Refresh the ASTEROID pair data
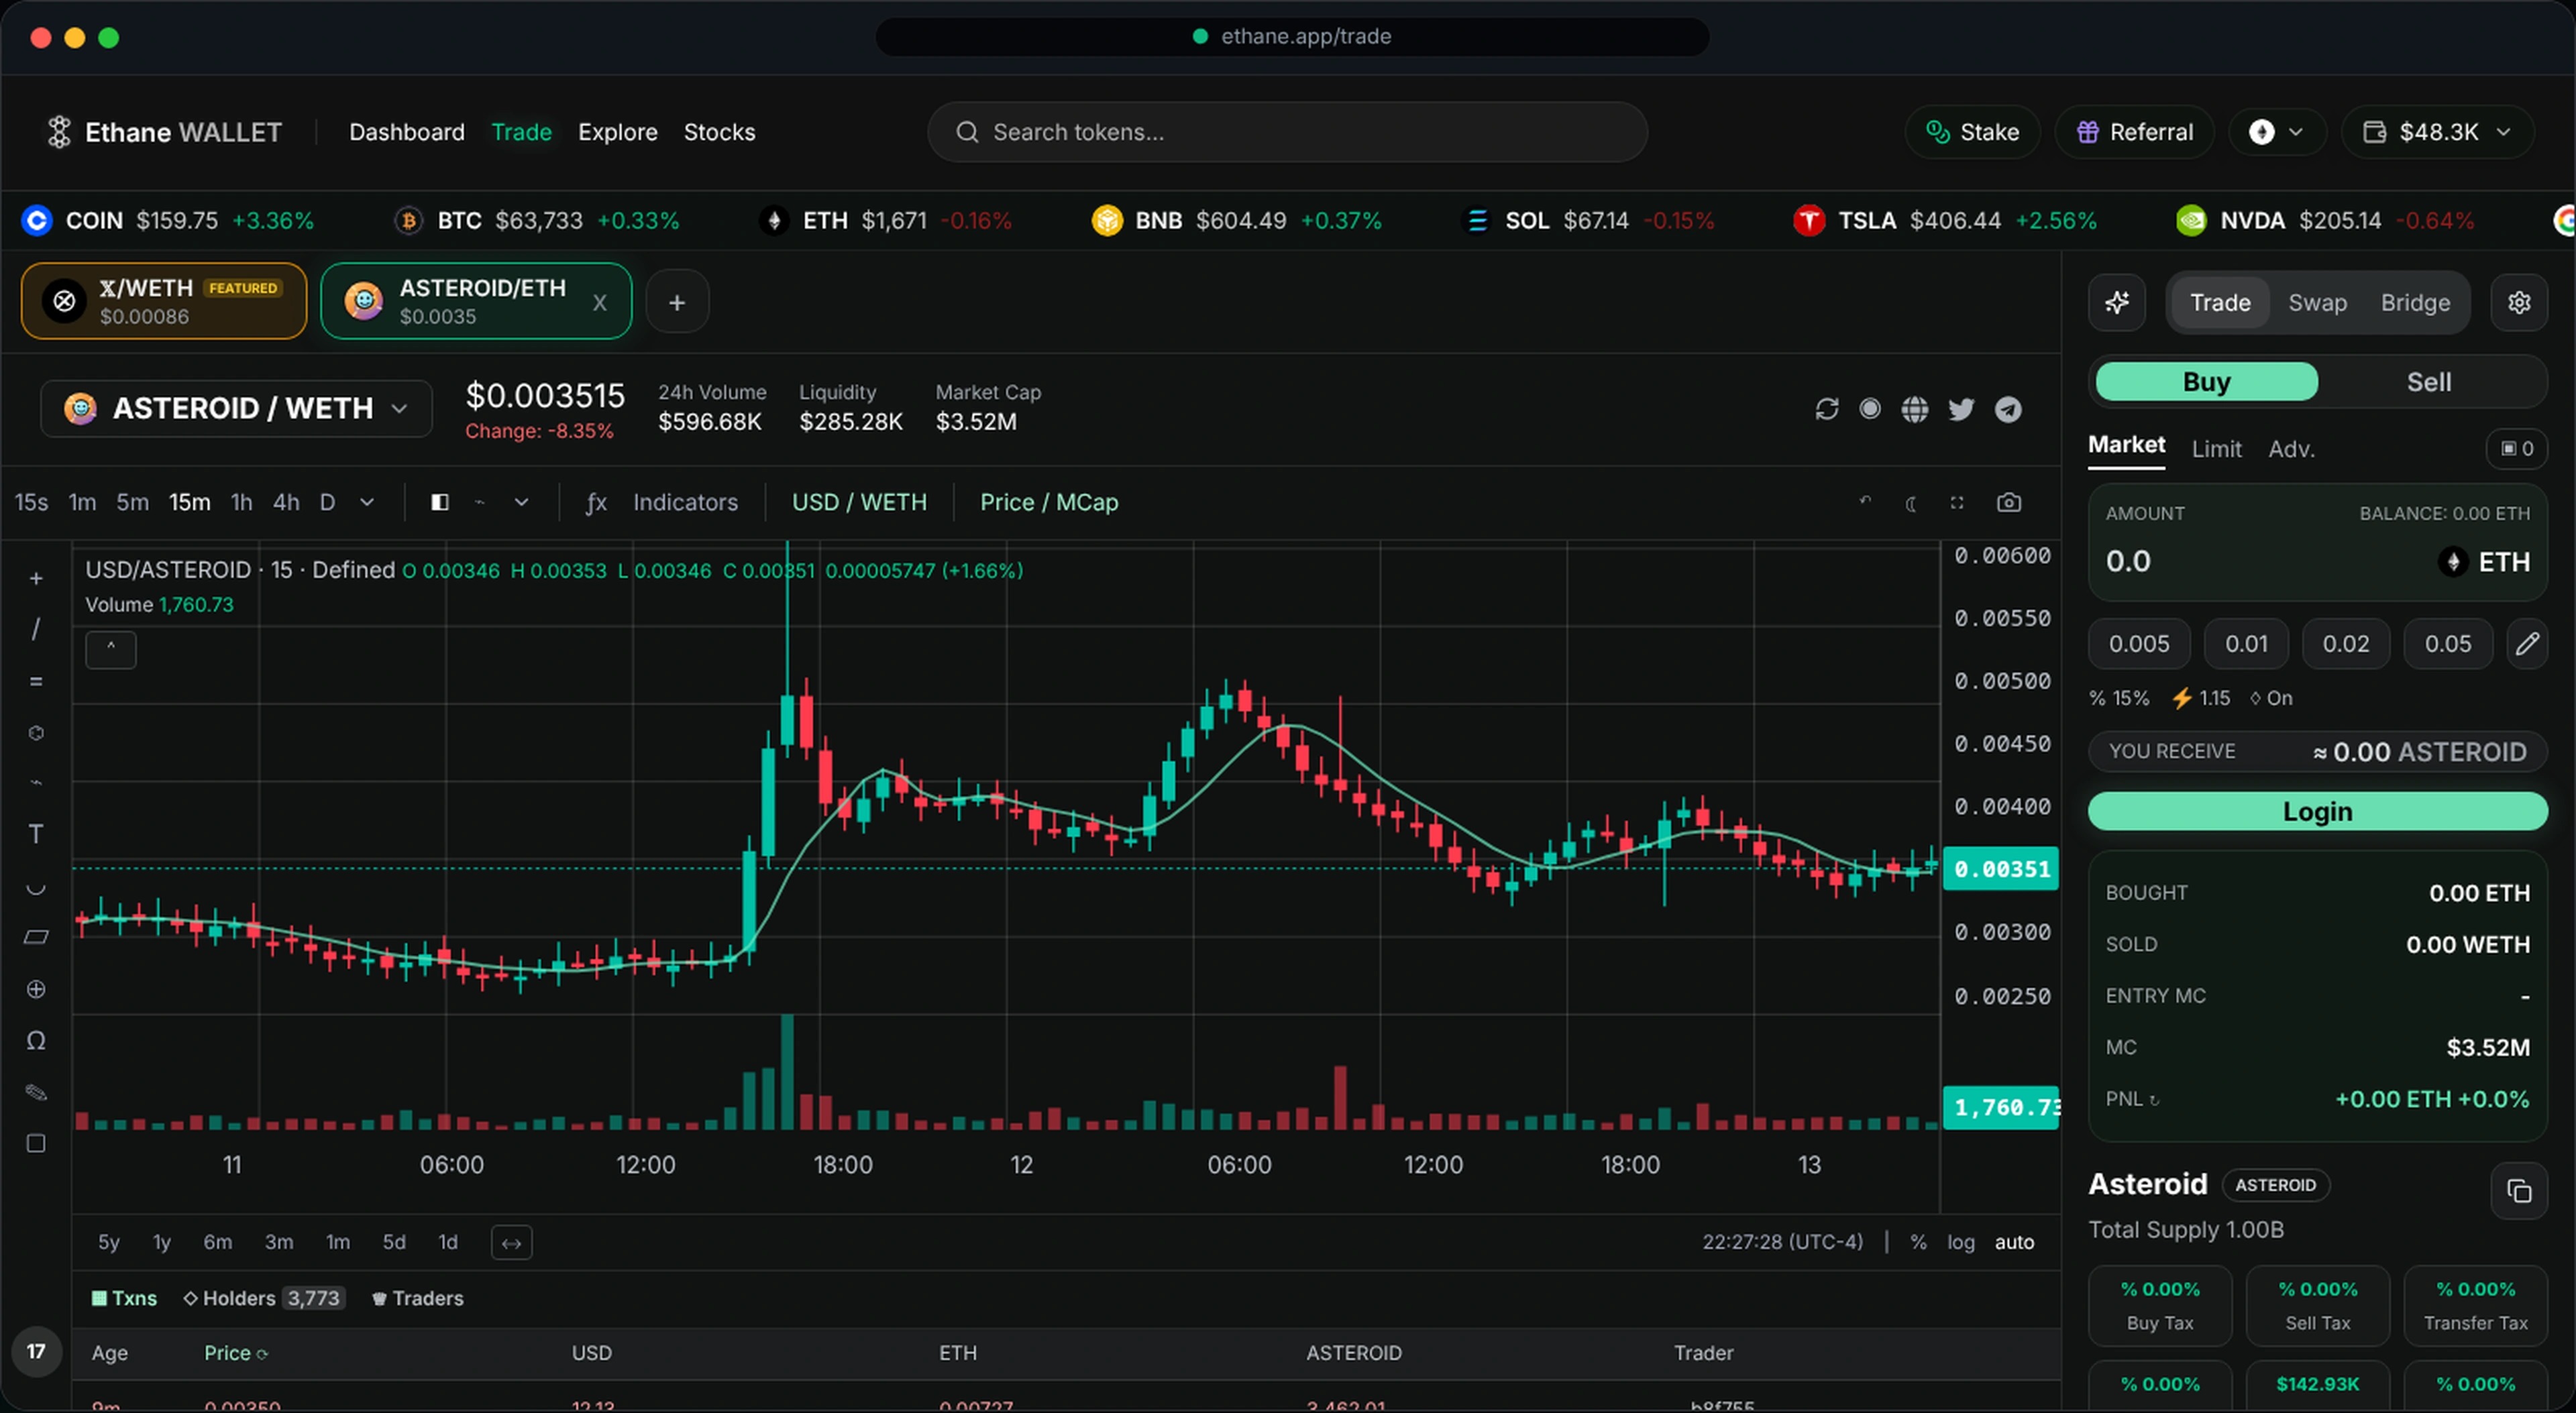The image size is (2576, 1413). coord(1827,409)
